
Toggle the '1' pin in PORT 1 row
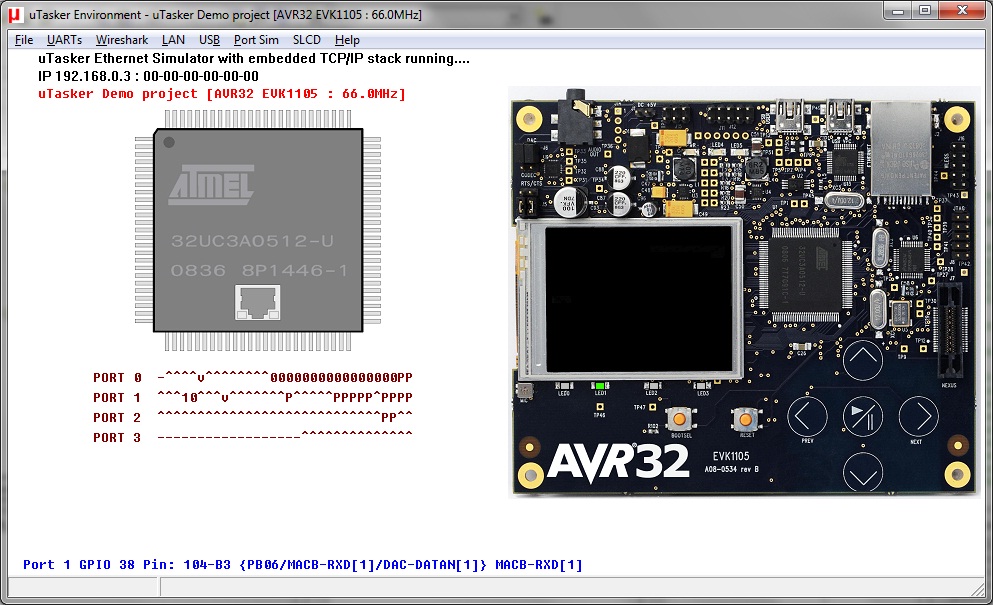(185, 398)
